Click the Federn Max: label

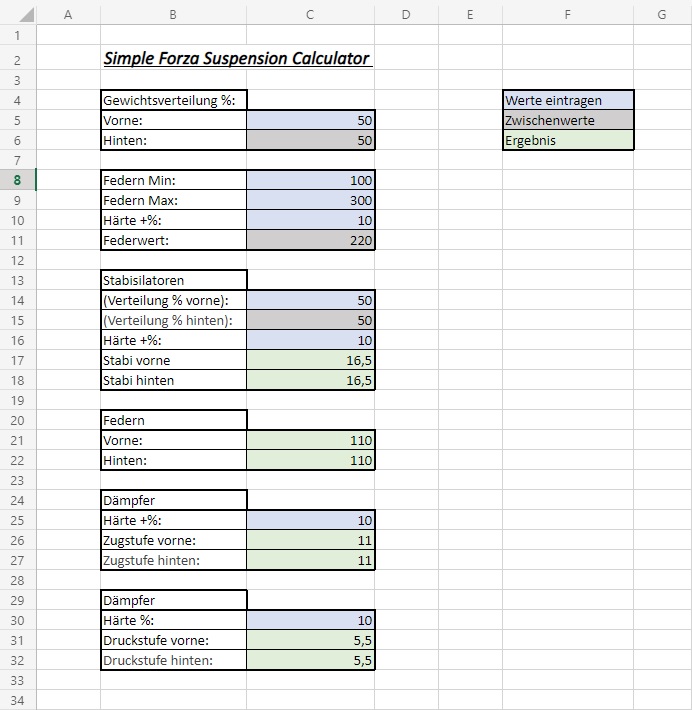point(140,200)
